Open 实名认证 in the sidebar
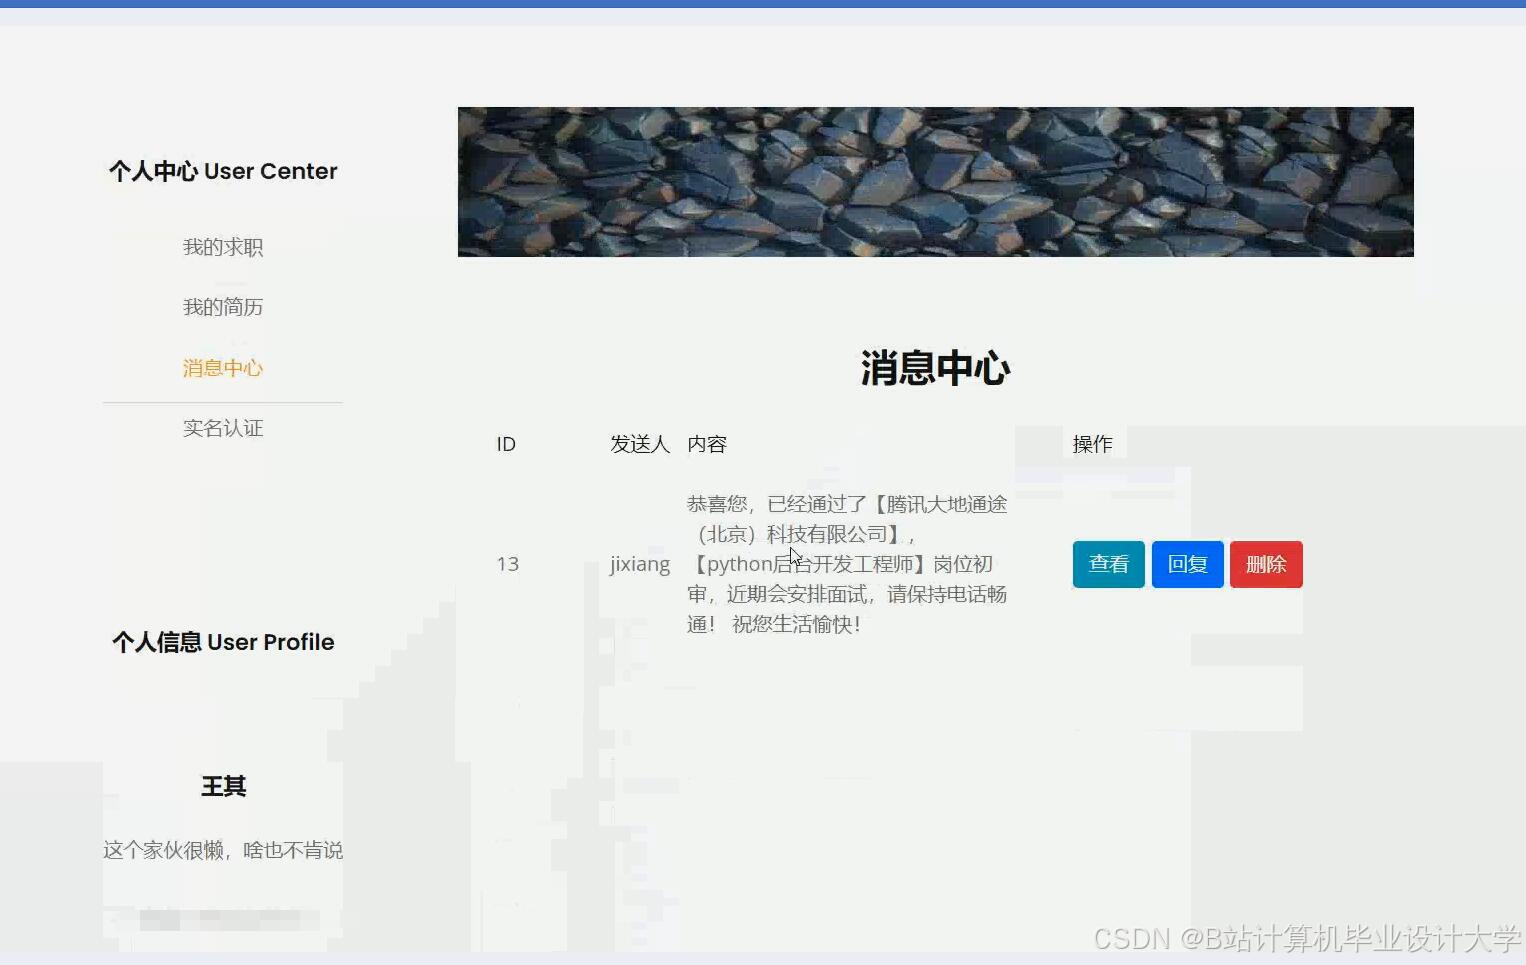 tap(223, 428)
